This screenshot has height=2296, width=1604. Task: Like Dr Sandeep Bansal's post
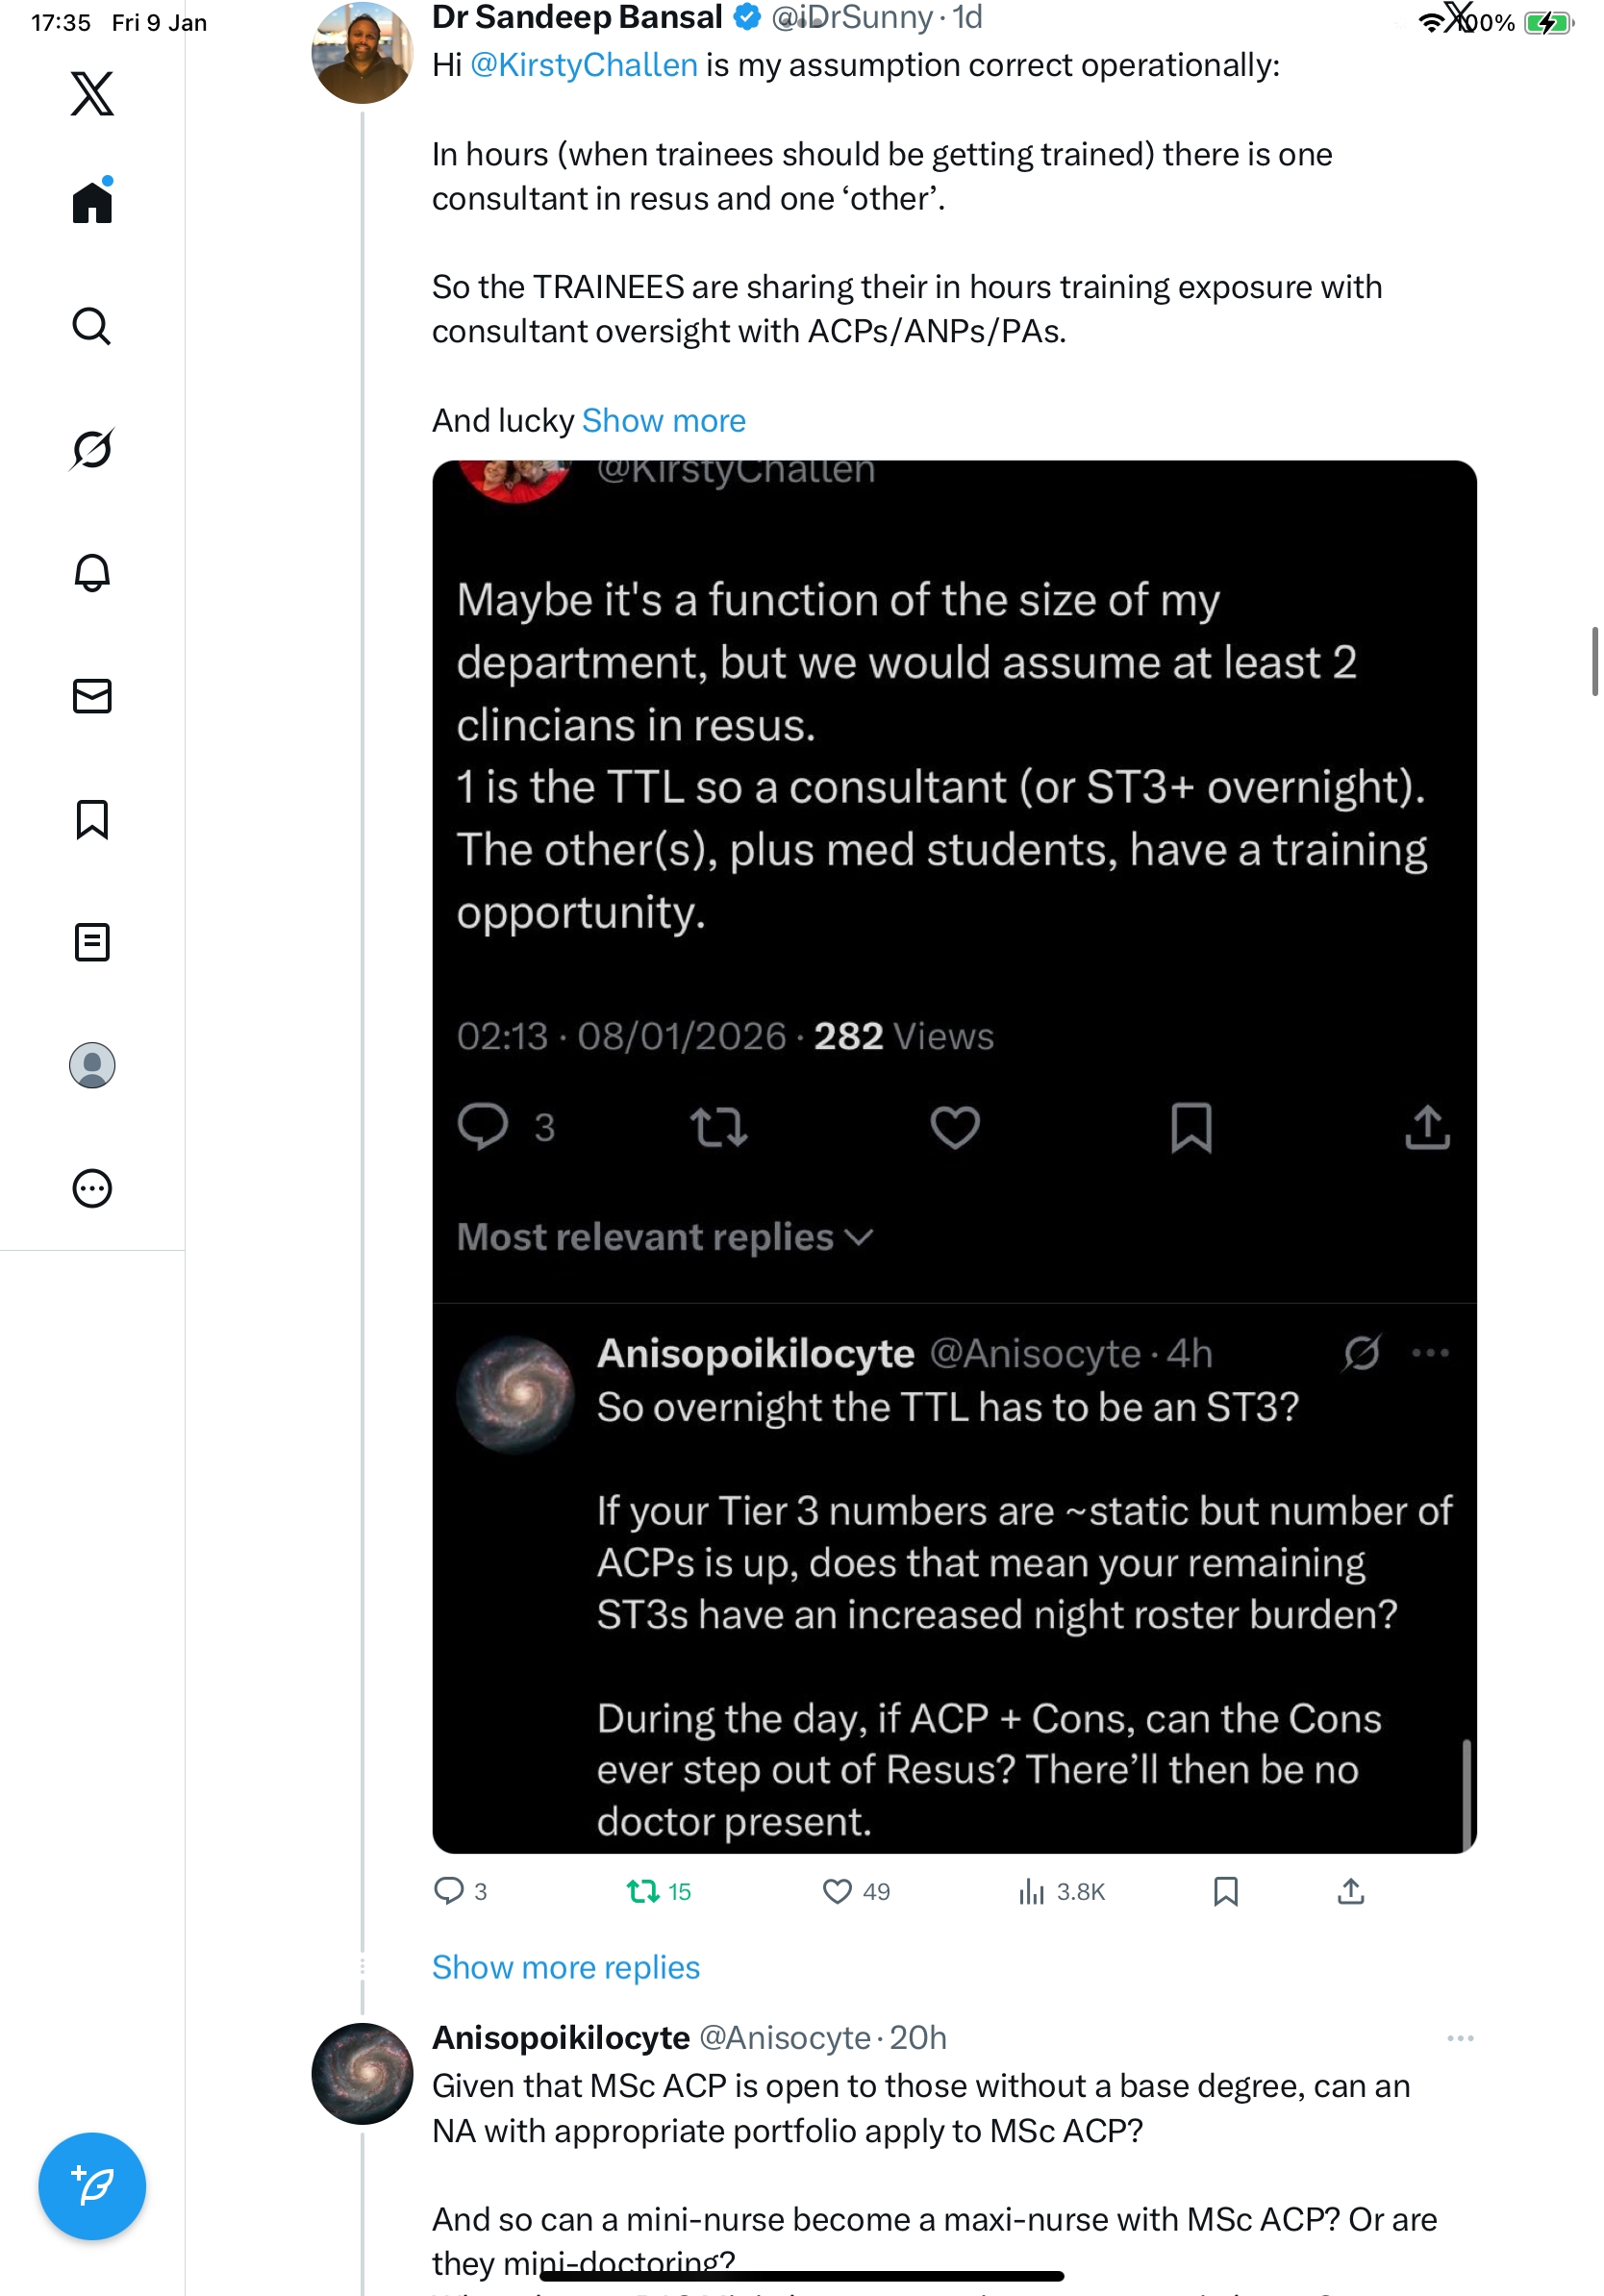[x=837, y=1891]
